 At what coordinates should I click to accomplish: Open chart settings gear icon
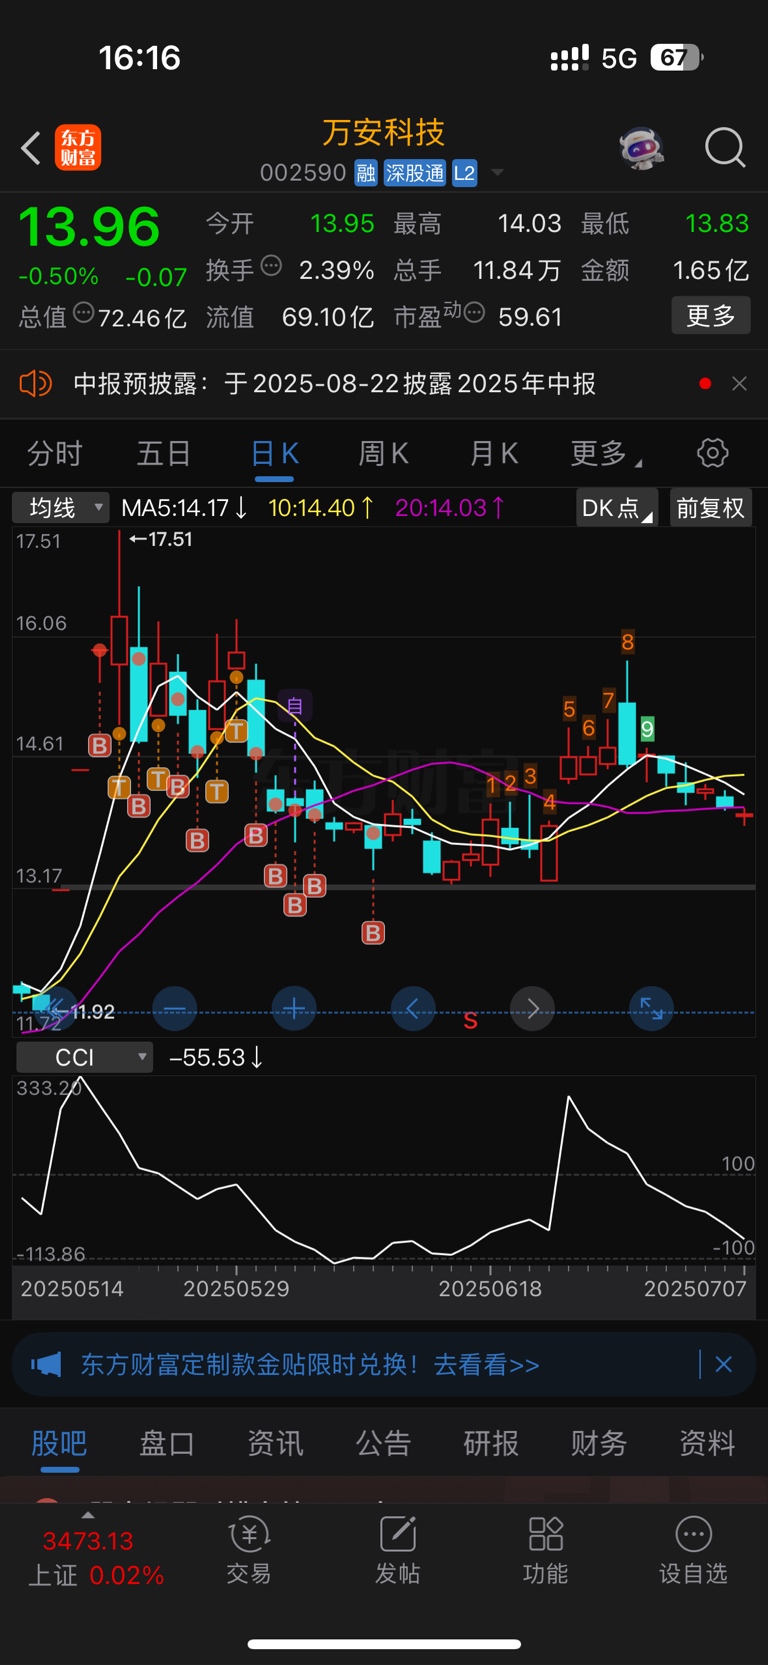712,453
